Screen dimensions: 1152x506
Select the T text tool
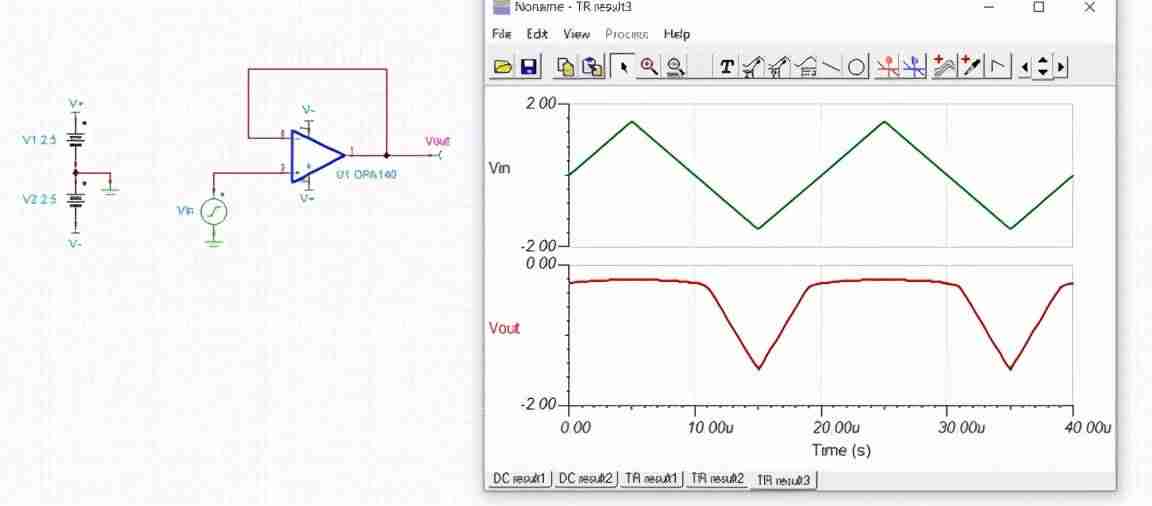pos(727,67)
